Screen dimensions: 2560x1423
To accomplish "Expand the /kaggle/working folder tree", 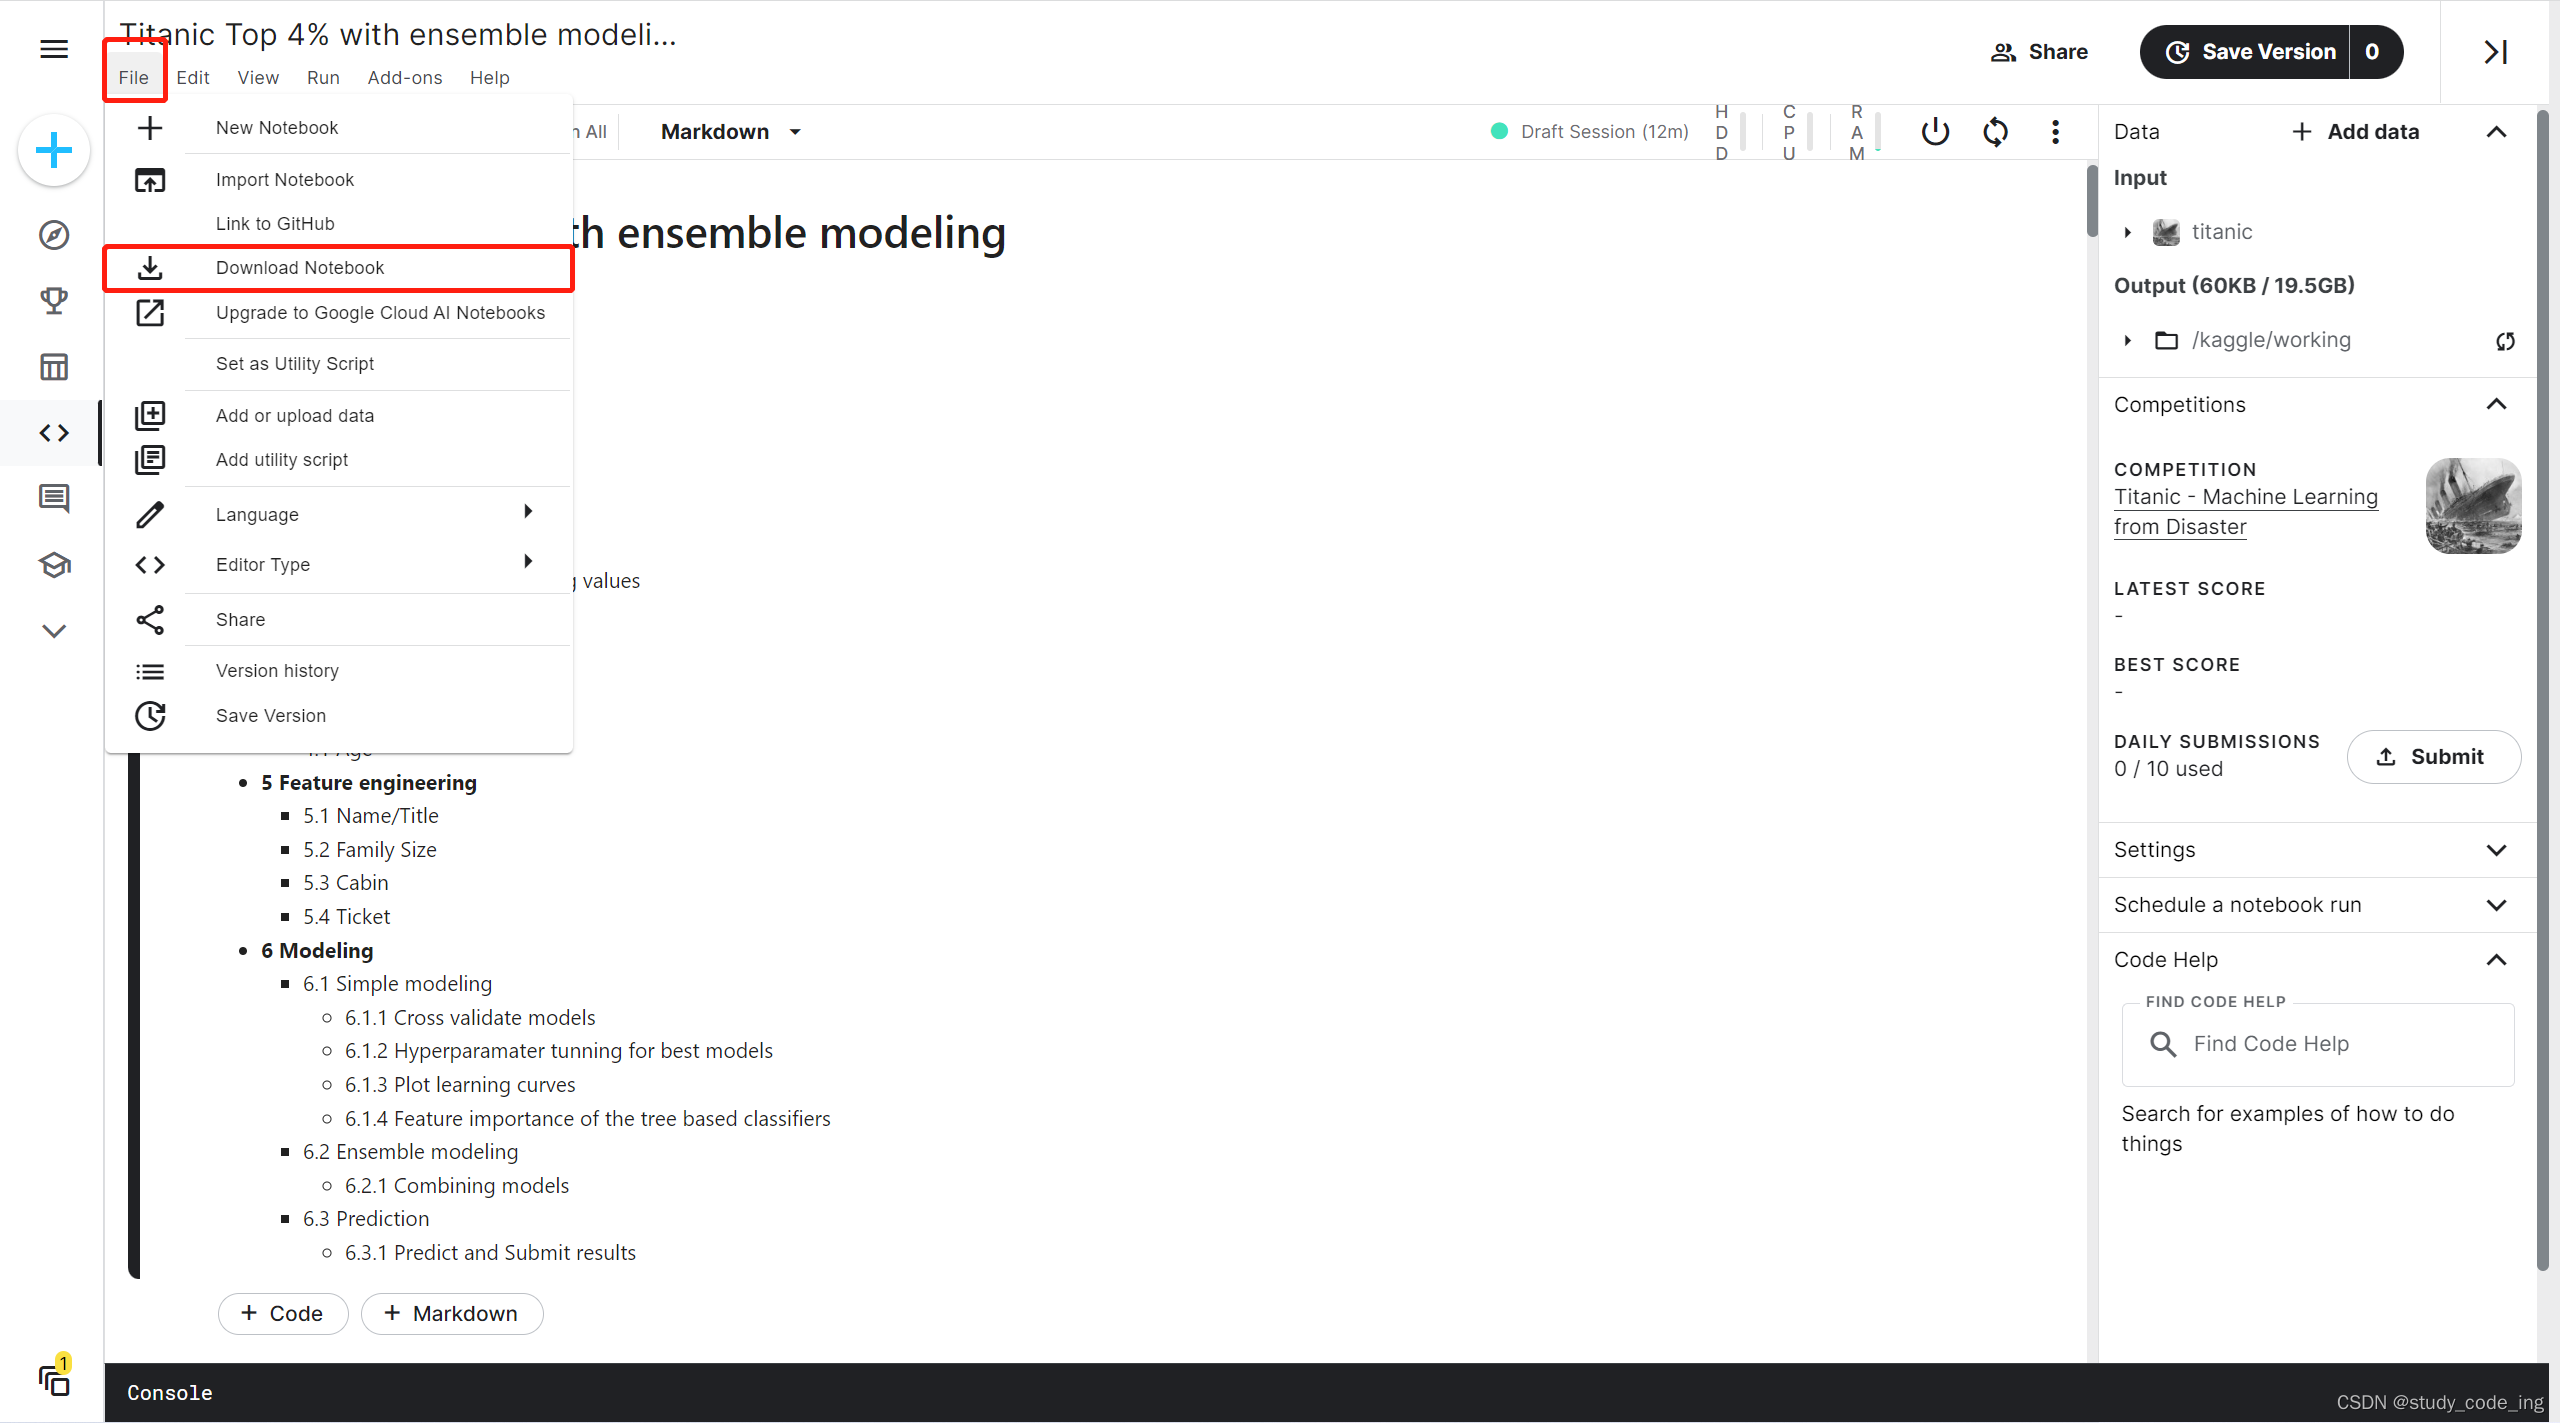I will [2128, 341].
